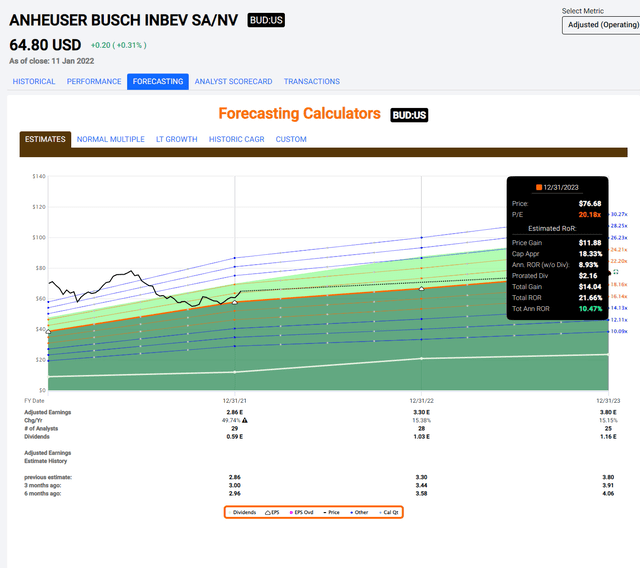Image resolution: width=640 pixels, height=568 pixels.
Task: Click EPS triangle marker at chart start
Action: (x=49, y=332)
